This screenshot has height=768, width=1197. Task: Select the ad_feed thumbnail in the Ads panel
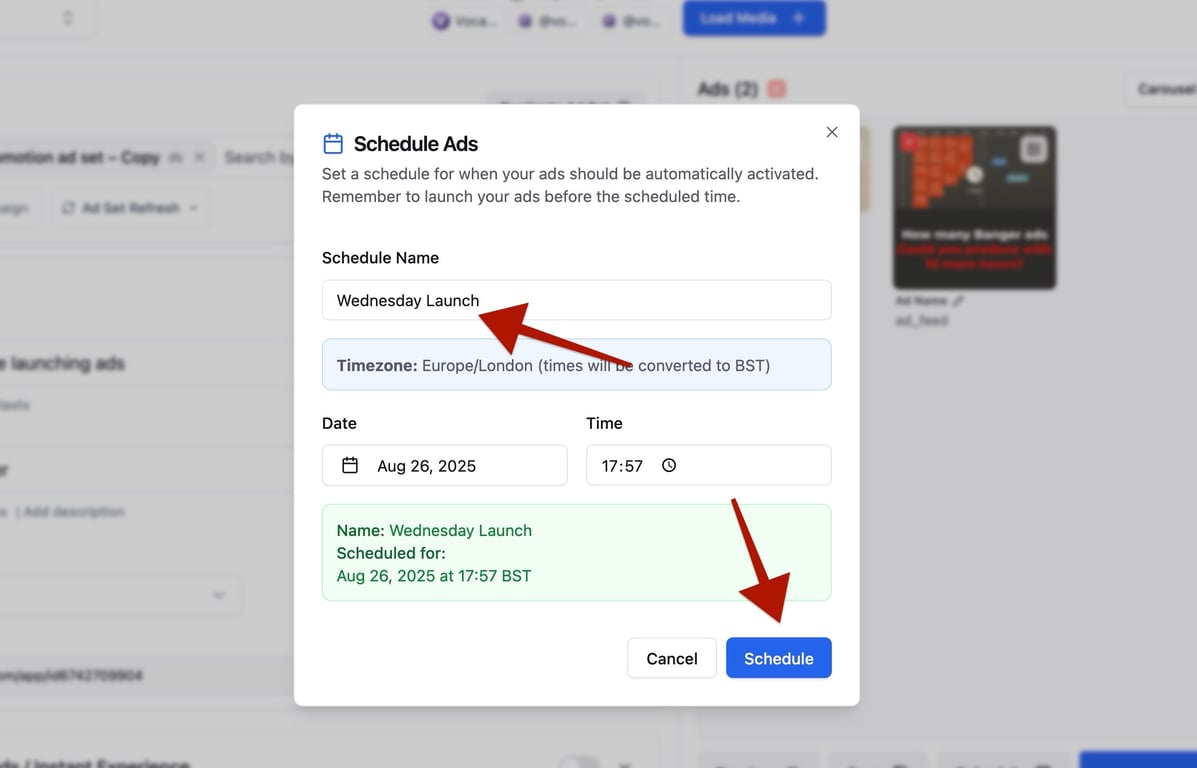(x=973, y=207)
